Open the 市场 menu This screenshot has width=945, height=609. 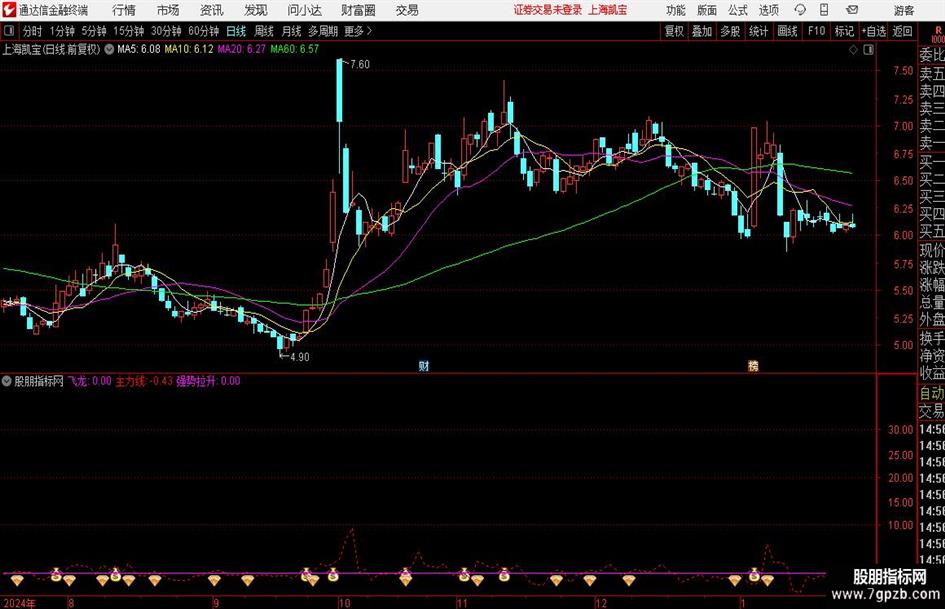[168, 10]
